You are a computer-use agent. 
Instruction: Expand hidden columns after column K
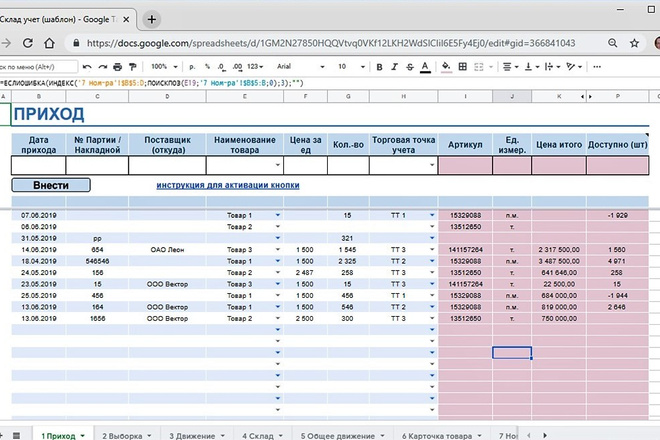590,97
